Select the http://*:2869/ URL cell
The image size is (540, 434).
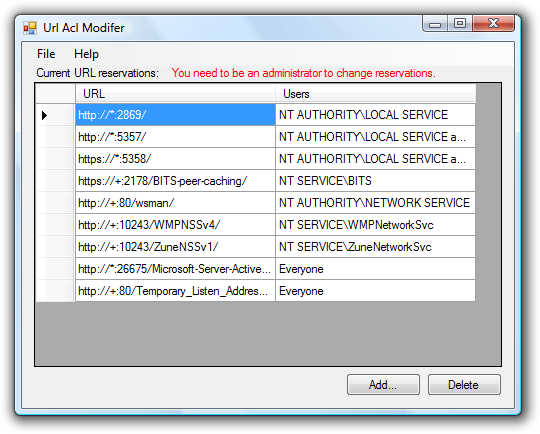pyautogui.click(x=175, y=115)
